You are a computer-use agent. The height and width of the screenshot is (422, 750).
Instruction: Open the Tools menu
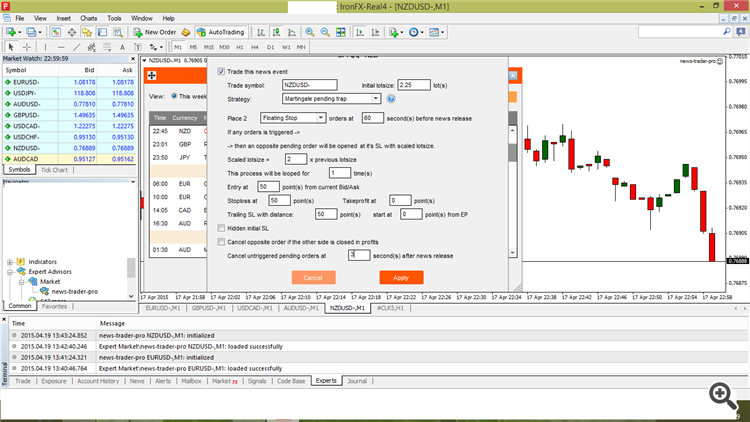click(114, 18)
